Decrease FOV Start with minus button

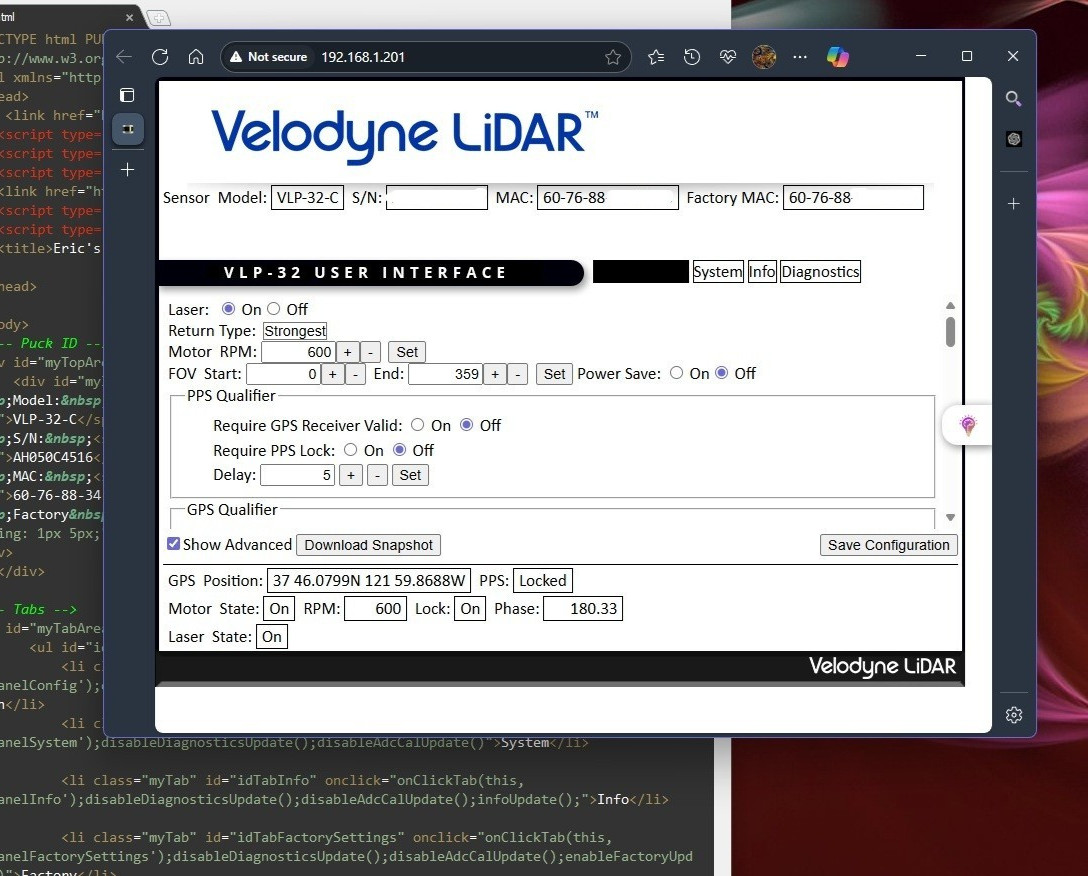[x=355, y=374]
